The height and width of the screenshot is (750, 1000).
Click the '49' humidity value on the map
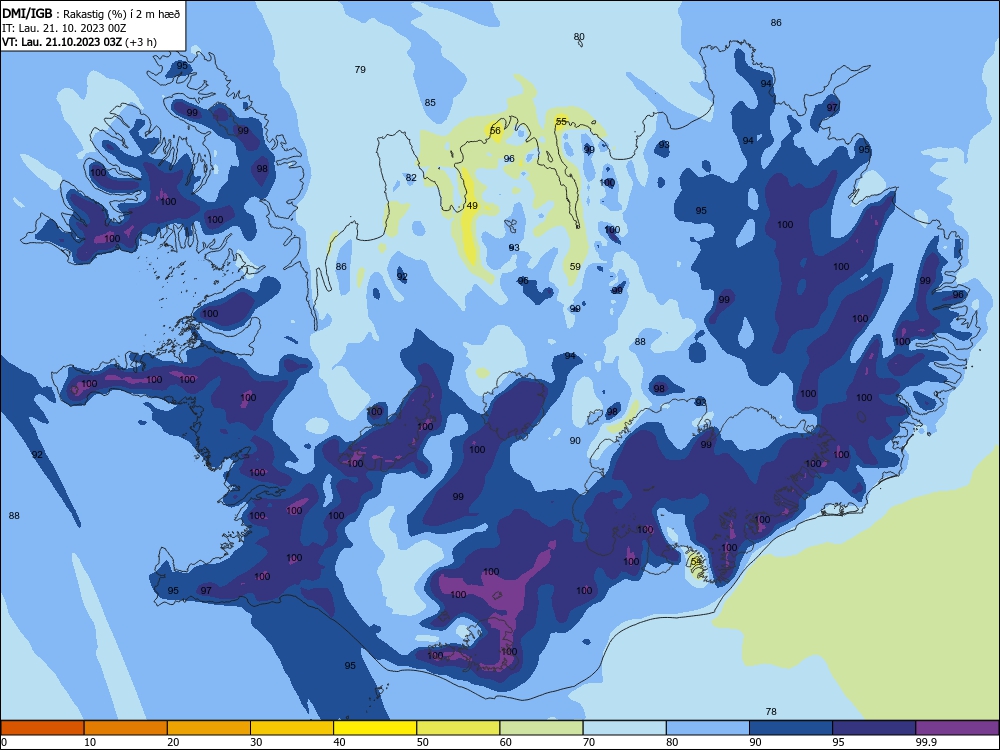point(472,205)
